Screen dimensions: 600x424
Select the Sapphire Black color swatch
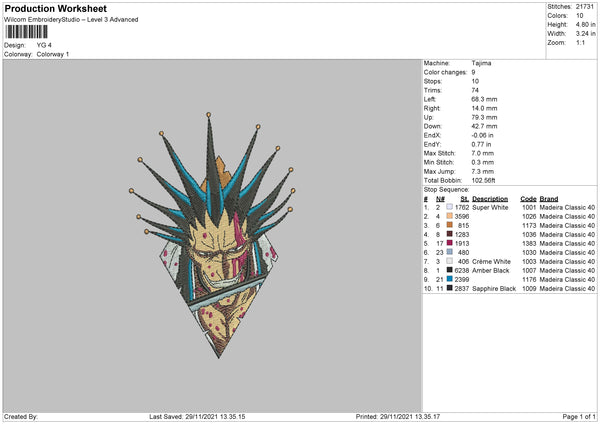tap(449, 288)
